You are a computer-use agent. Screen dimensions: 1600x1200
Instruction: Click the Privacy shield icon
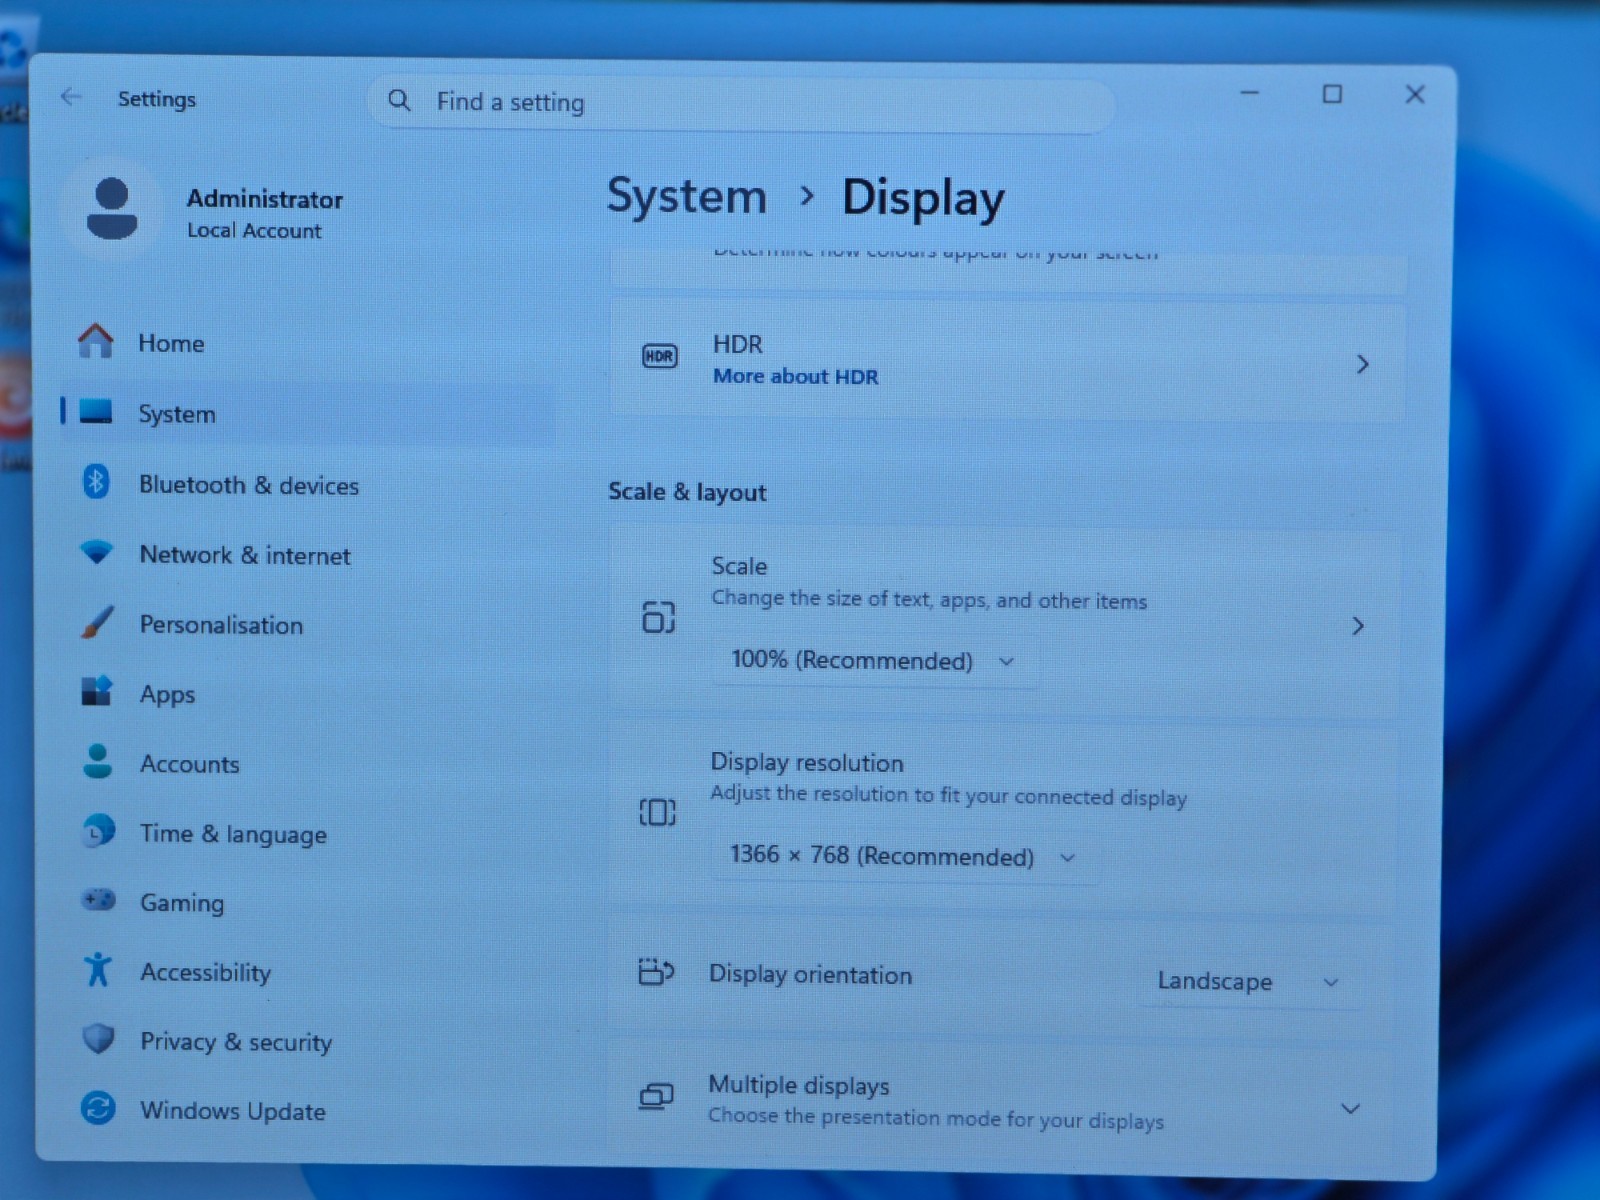click(98, 1039)
